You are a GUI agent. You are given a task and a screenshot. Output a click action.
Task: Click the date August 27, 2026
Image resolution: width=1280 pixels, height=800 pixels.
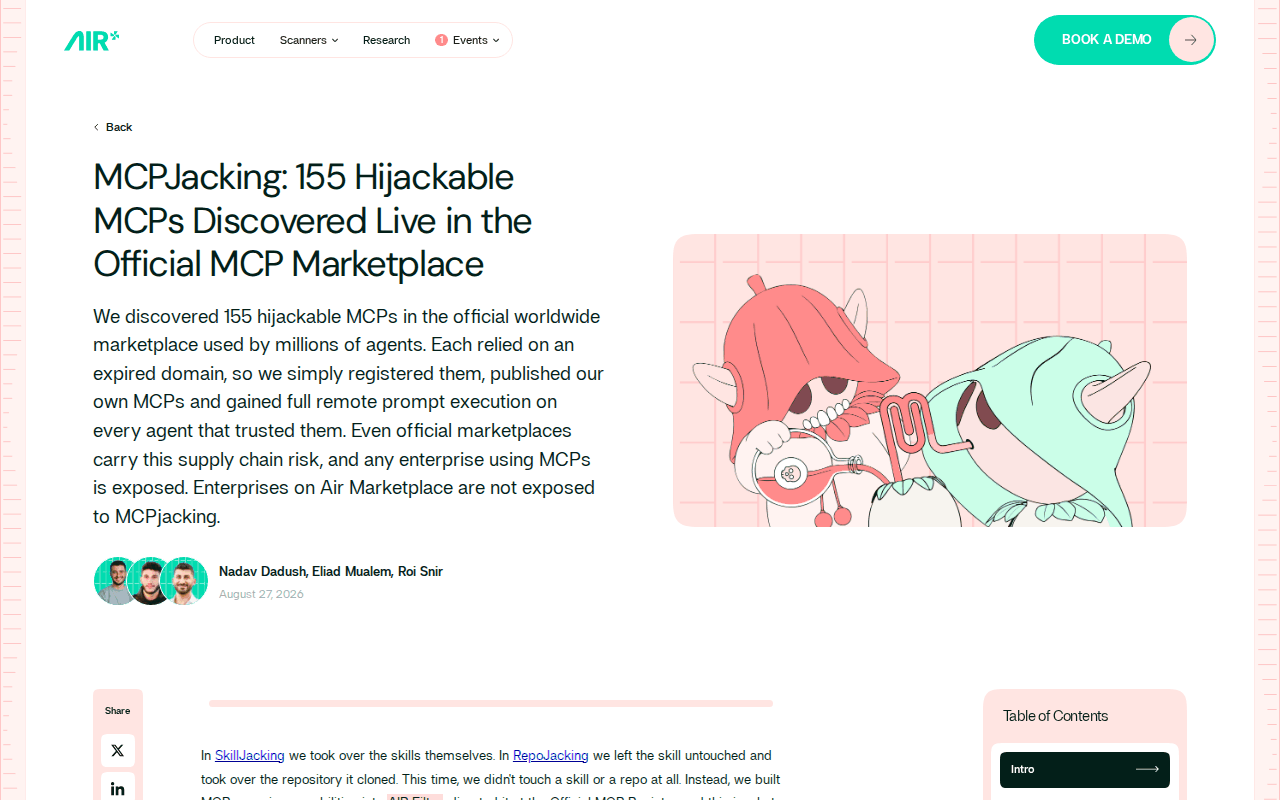(261, 594)
